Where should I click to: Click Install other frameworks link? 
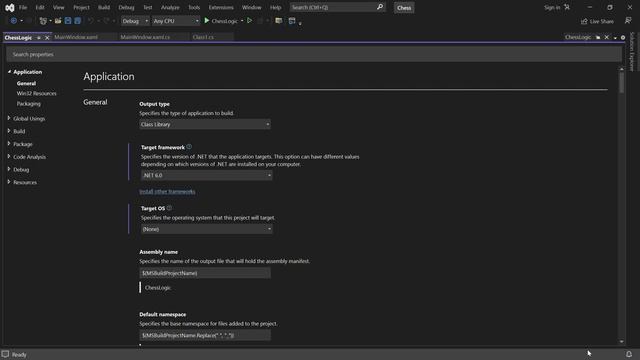coord(167,191)
